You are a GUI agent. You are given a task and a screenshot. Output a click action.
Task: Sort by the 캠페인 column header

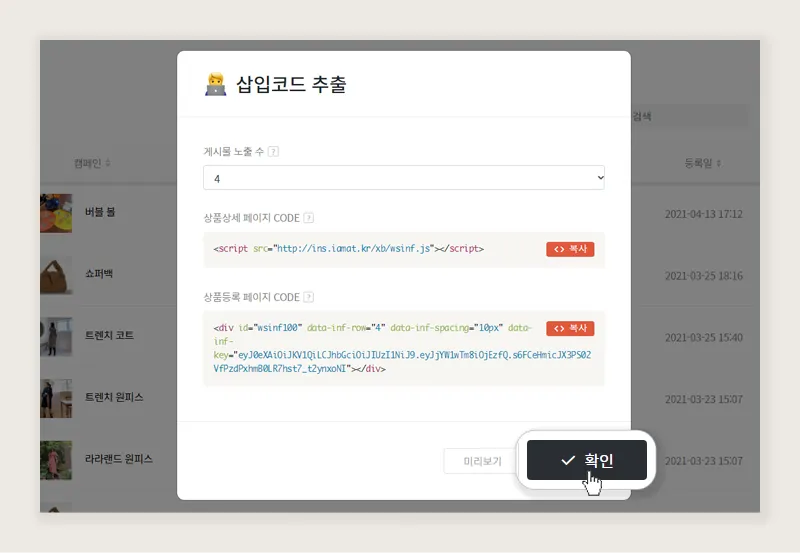pyautogui.click(x=92, y=163)
